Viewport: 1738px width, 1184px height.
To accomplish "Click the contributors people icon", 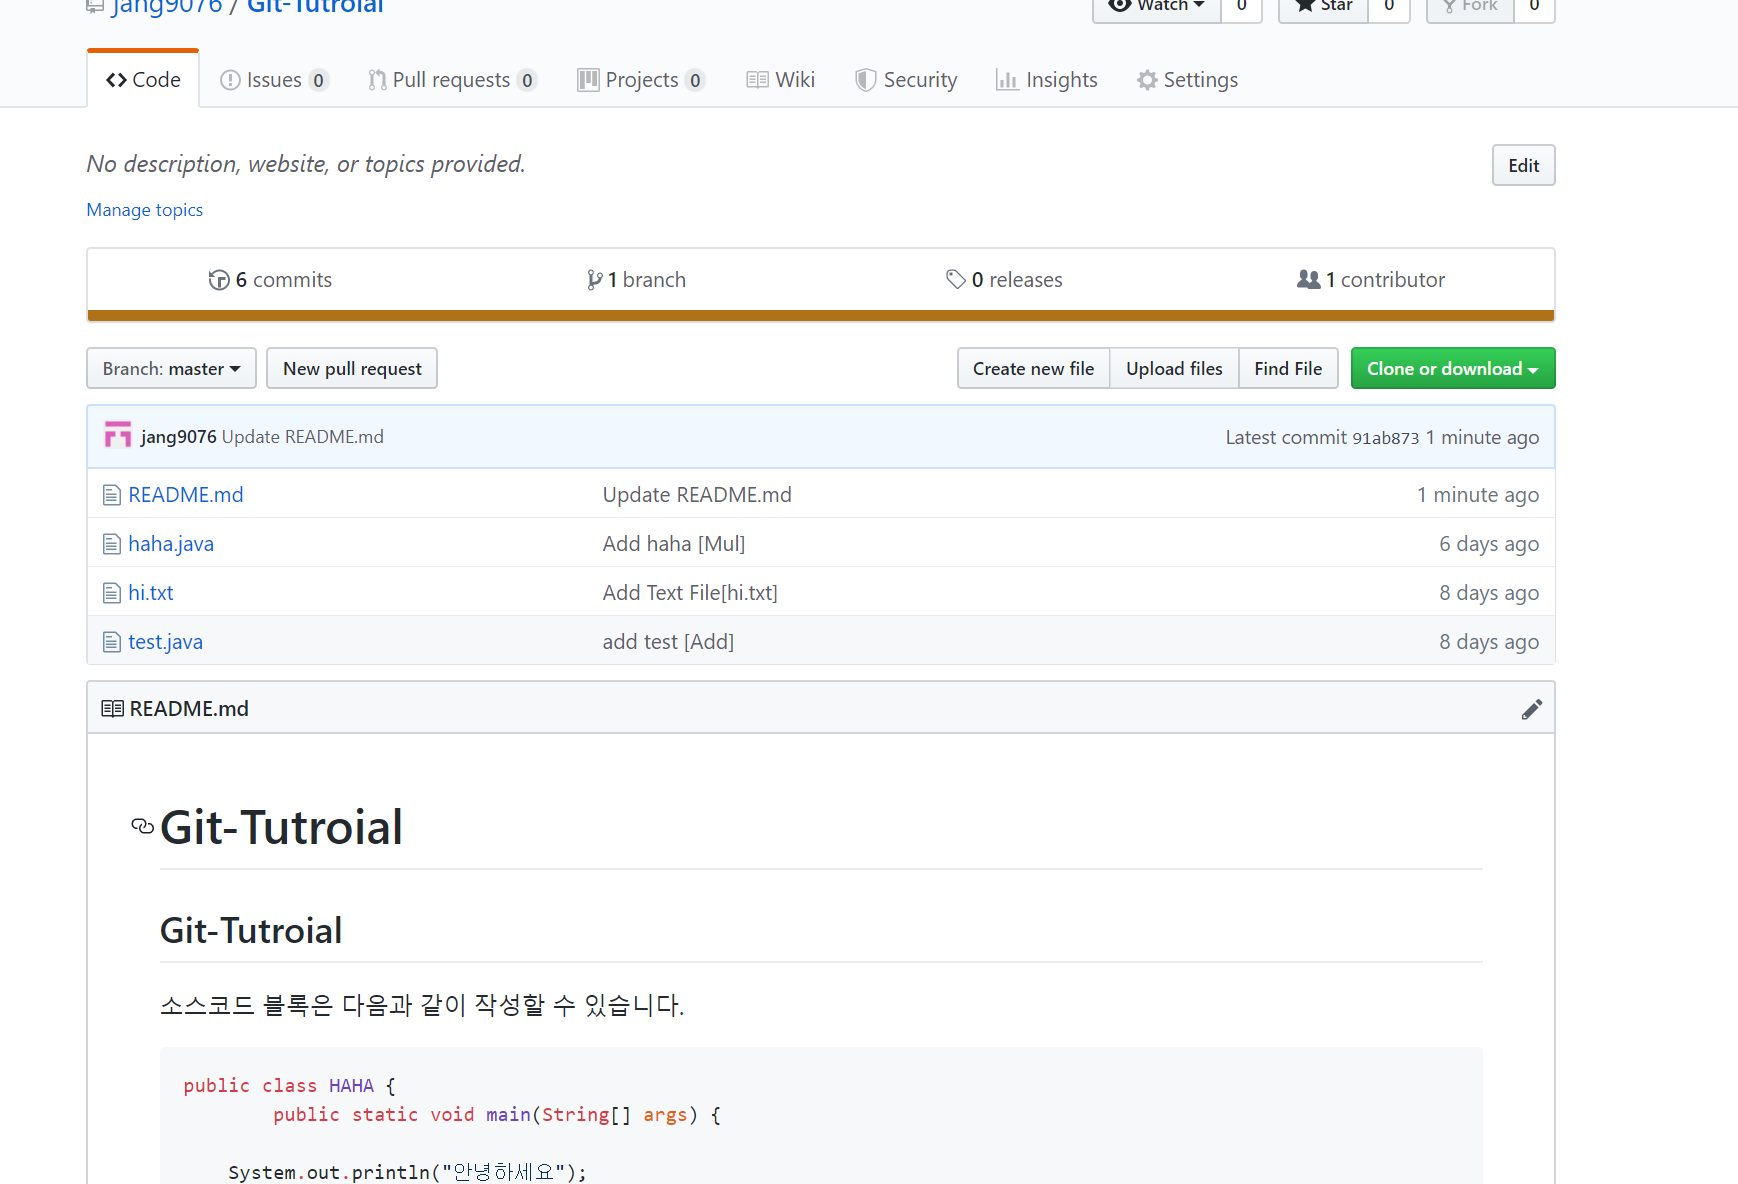I will [x=1309, y=280].
